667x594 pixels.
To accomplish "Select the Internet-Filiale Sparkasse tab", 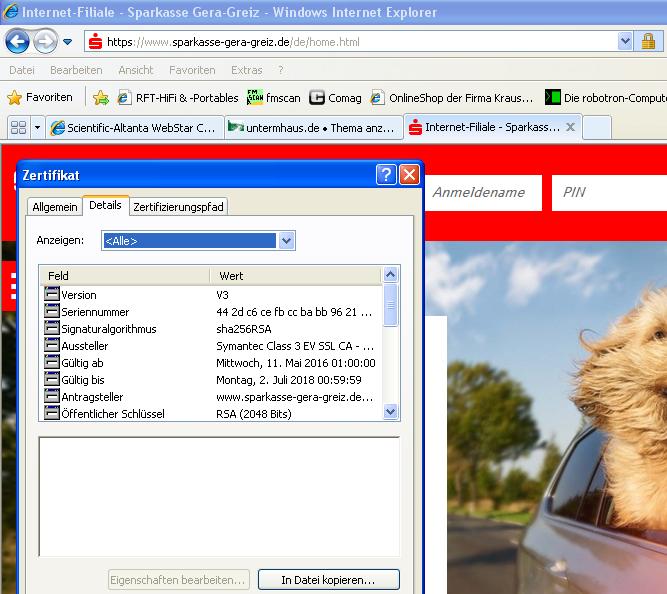I will [x=485, y=127].
